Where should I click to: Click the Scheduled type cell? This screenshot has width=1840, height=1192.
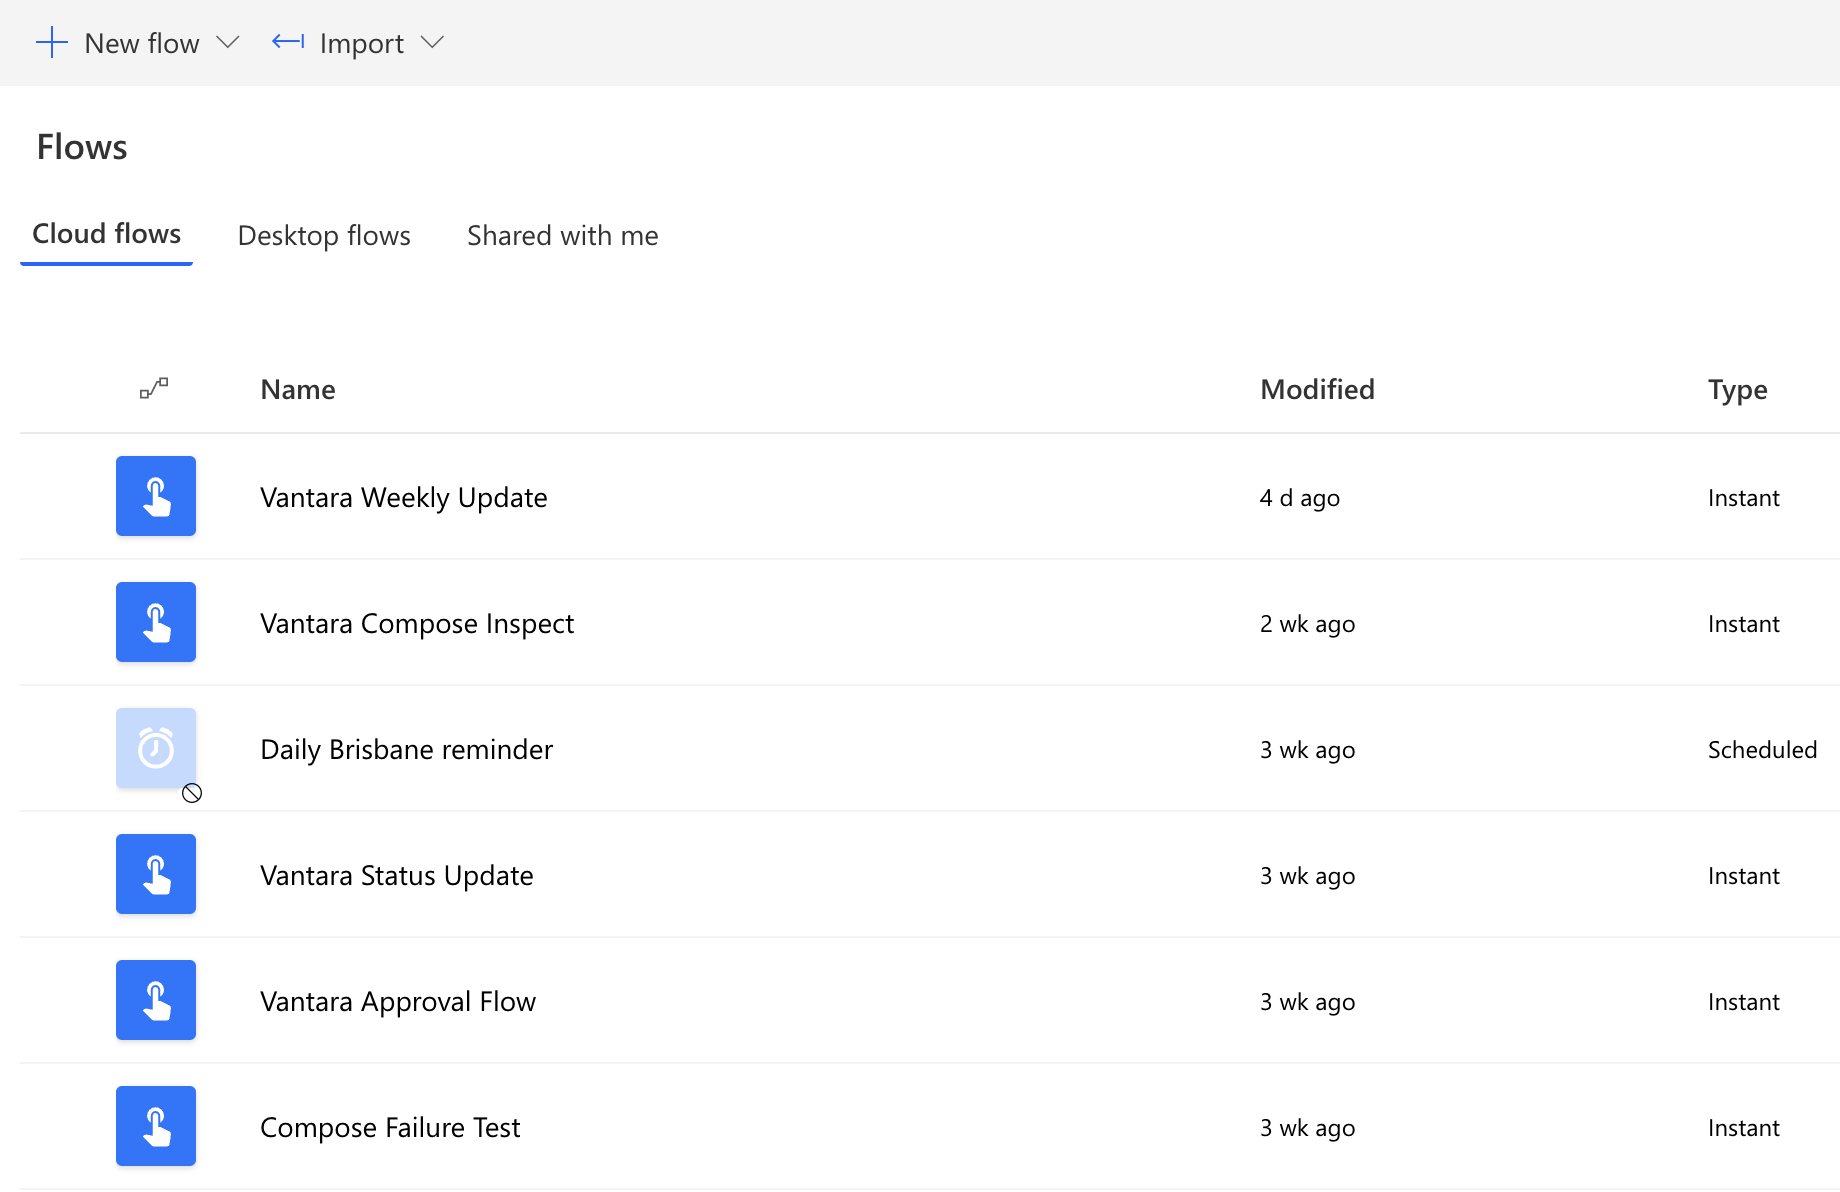point(1762,750)
